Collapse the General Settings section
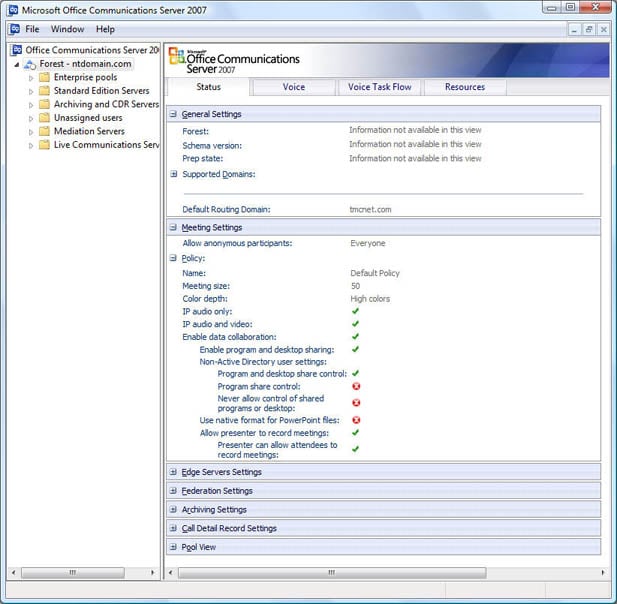Screen dimensions: 617x604 [174, 114]
